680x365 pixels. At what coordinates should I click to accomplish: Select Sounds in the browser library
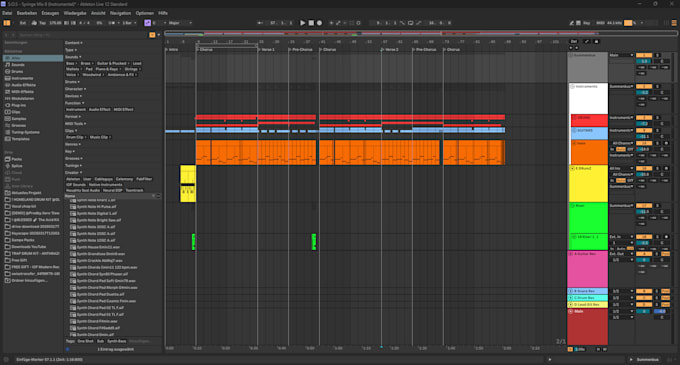click(18, 65)
